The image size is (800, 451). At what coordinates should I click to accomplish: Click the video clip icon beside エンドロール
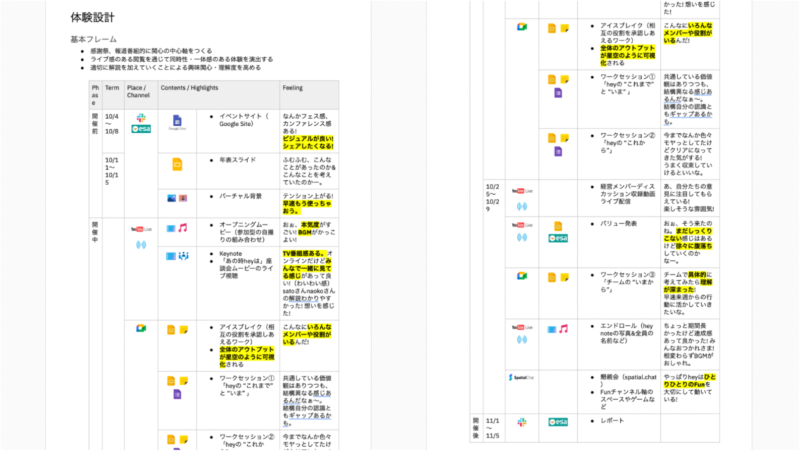point(552,330)
